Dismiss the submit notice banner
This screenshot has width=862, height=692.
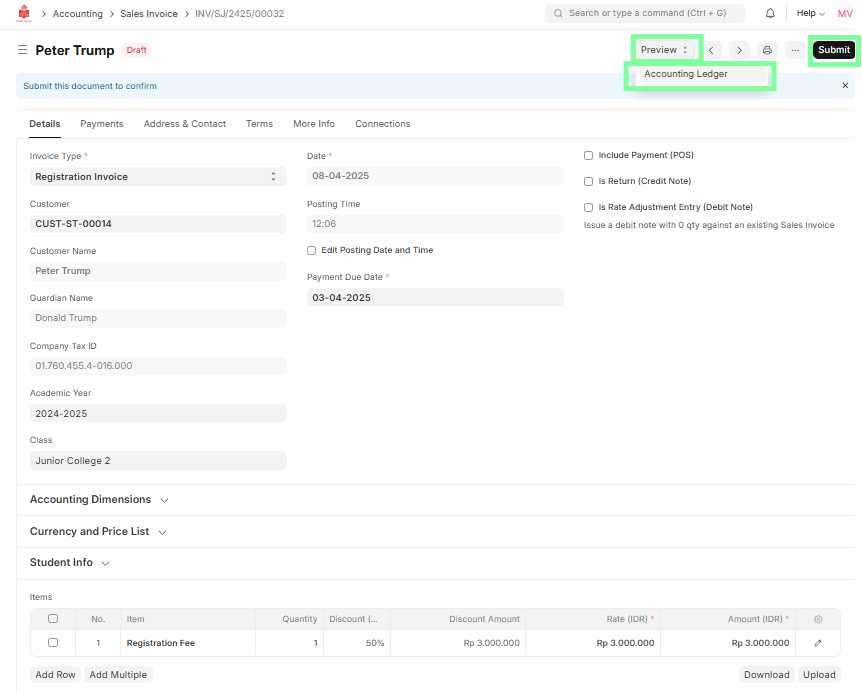click(845, 86)
